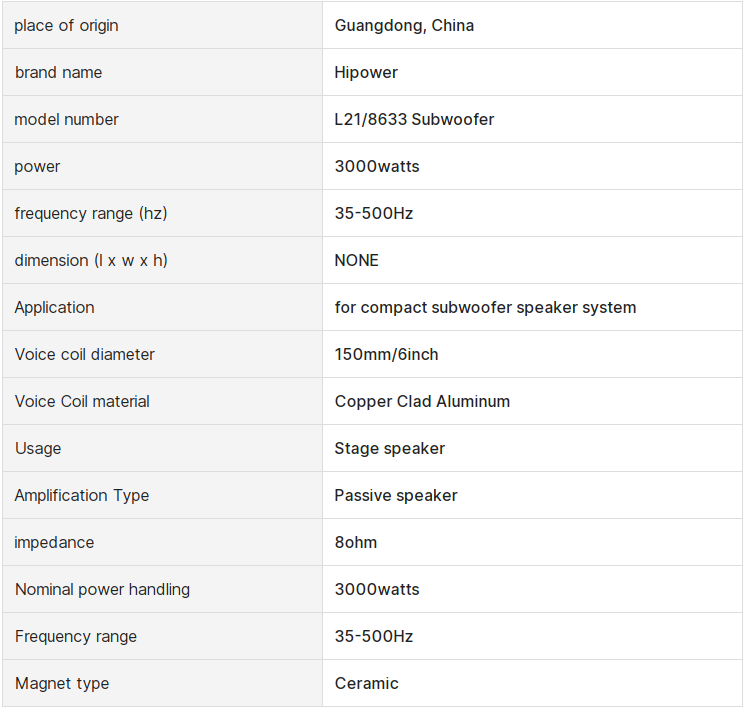Click the "Amplification Type" label

click(82, 496)
